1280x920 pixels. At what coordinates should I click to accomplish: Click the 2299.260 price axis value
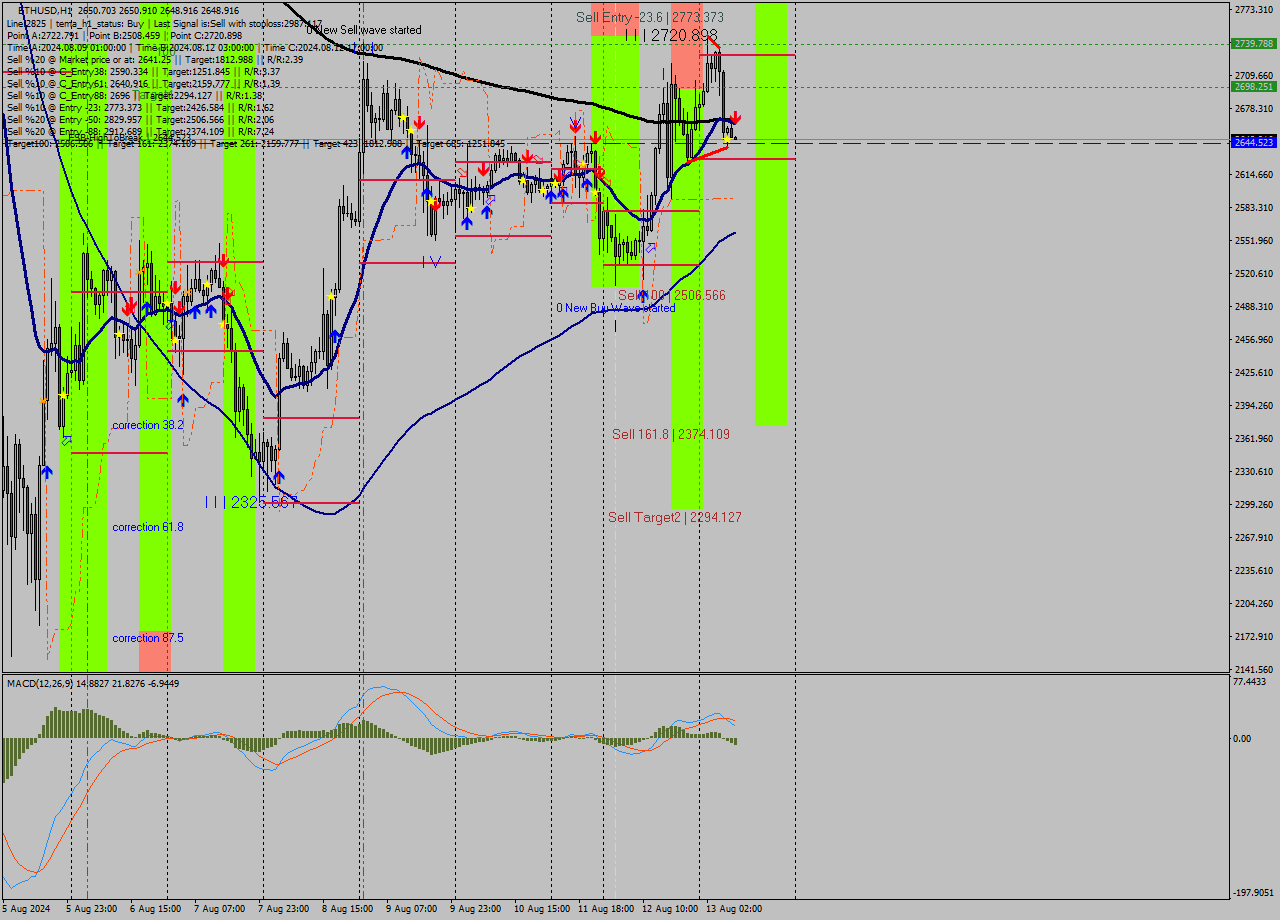1254,504
